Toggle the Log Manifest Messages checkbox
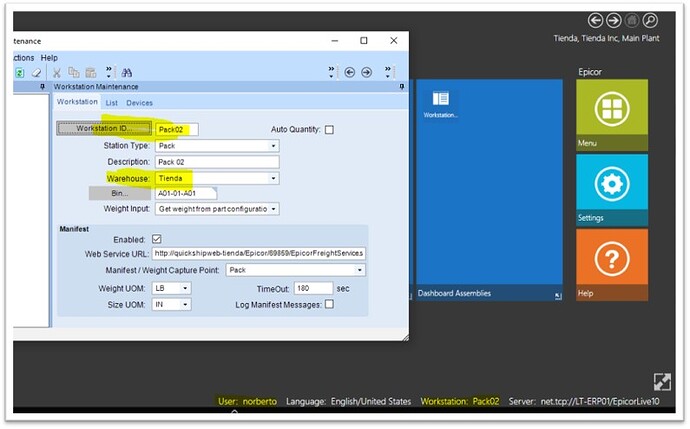Viewport: 690px width, 429px height. click(x=329, y=304)
